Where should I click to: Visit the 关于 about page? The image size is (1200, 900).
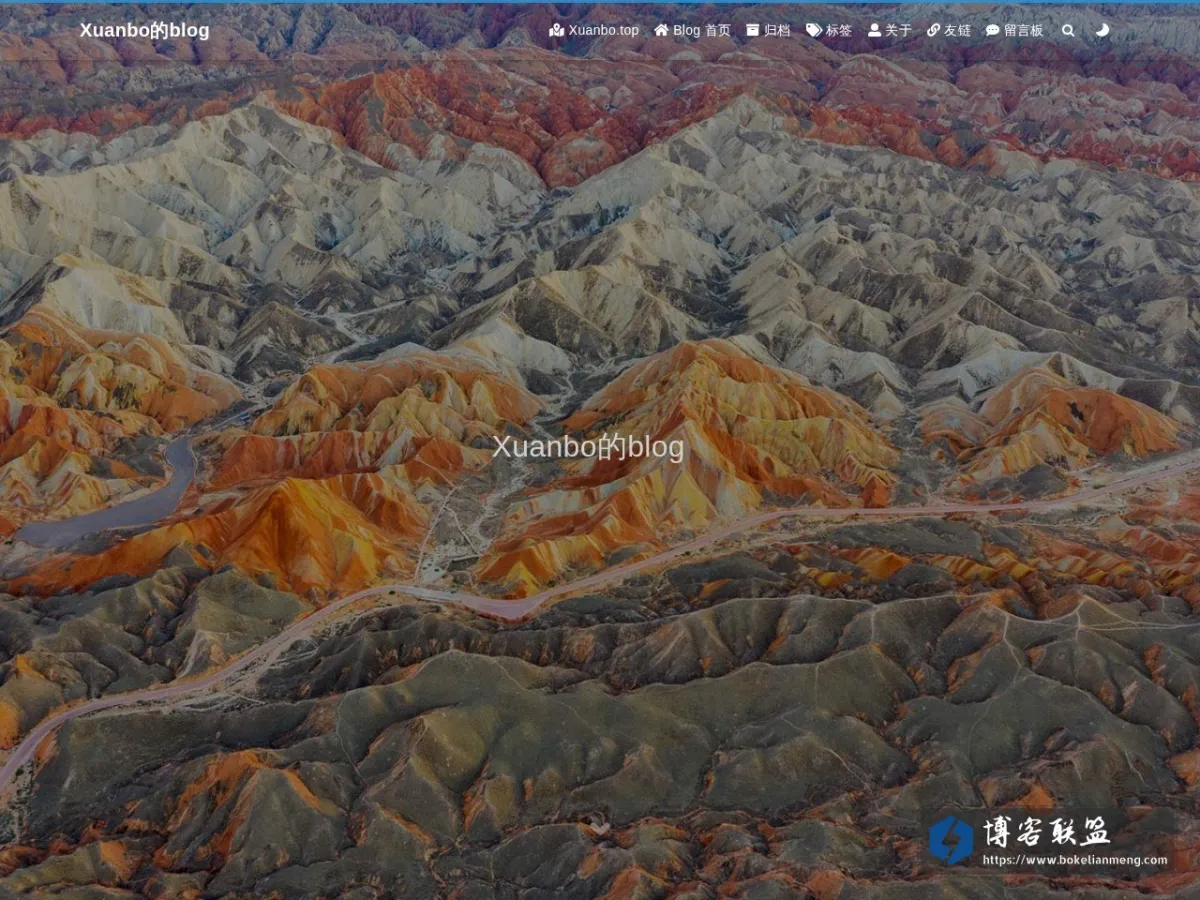[890, 30]
